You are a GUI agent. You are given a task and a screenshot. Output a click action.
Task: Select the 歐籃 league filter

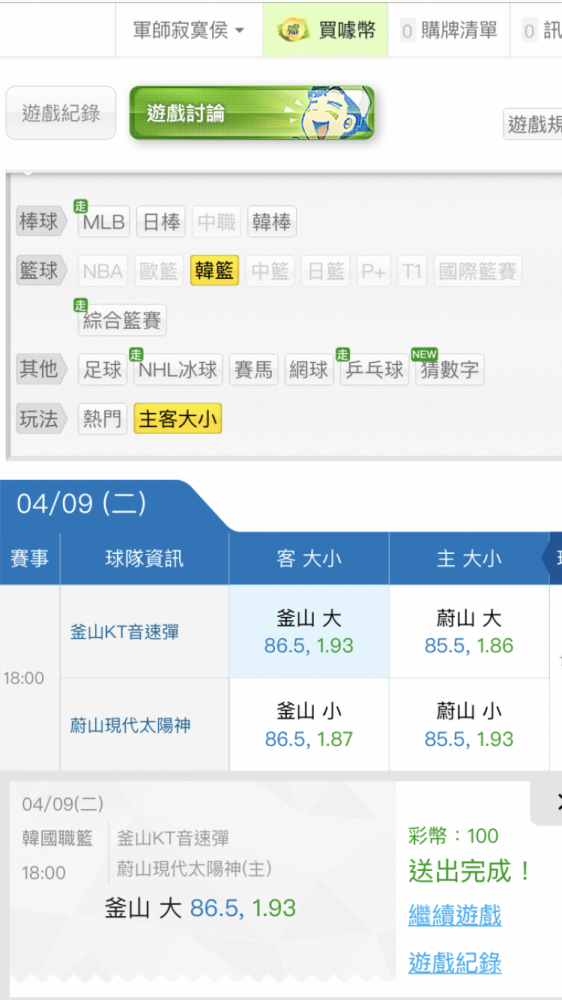pyautogui.click(x=159, y=271)
